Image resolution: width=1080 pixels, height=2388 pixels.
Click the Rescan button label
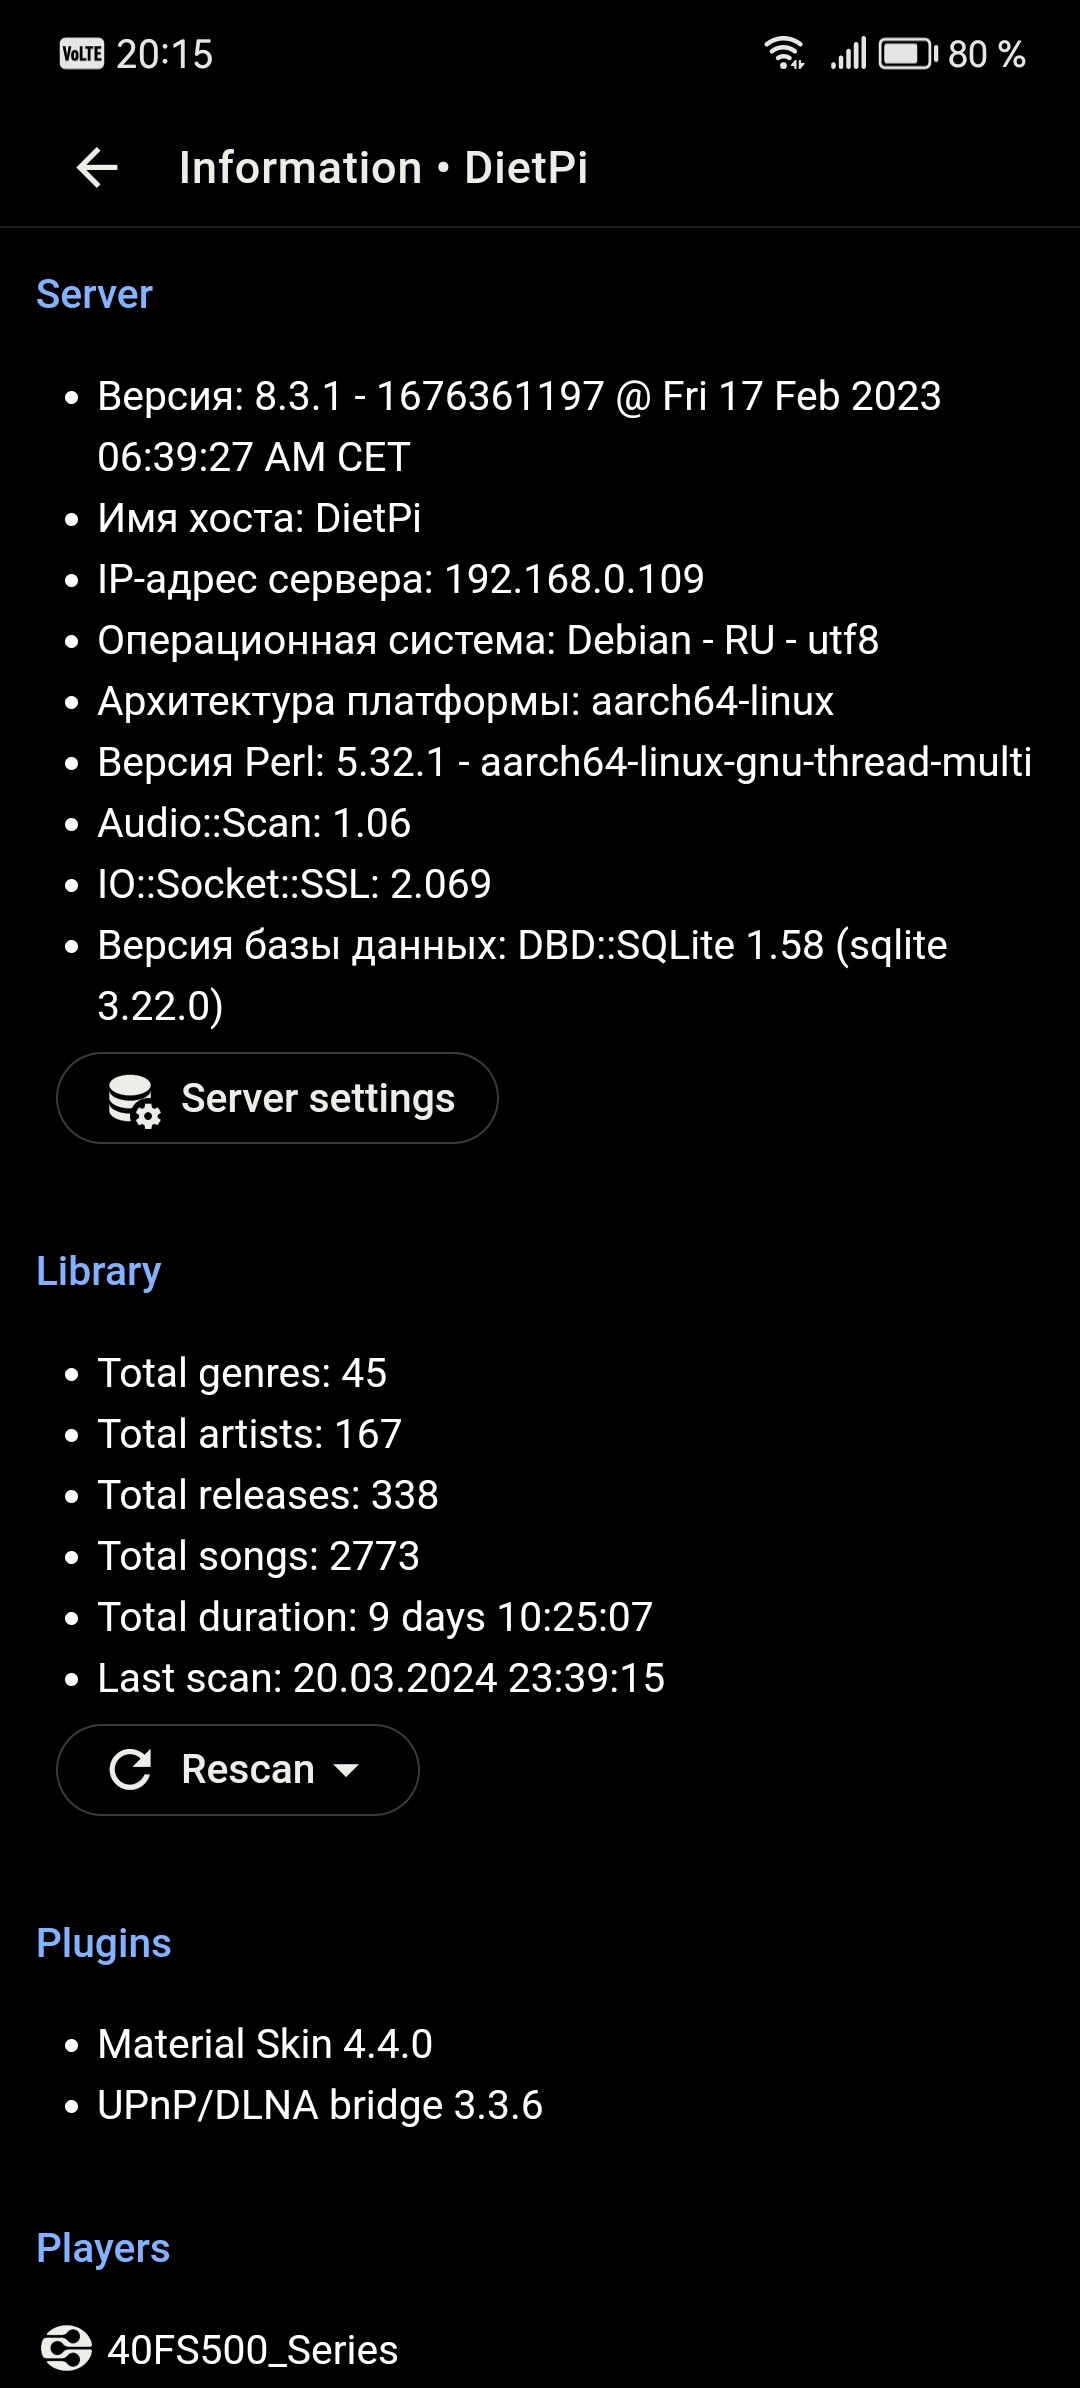coord(248,1769)
